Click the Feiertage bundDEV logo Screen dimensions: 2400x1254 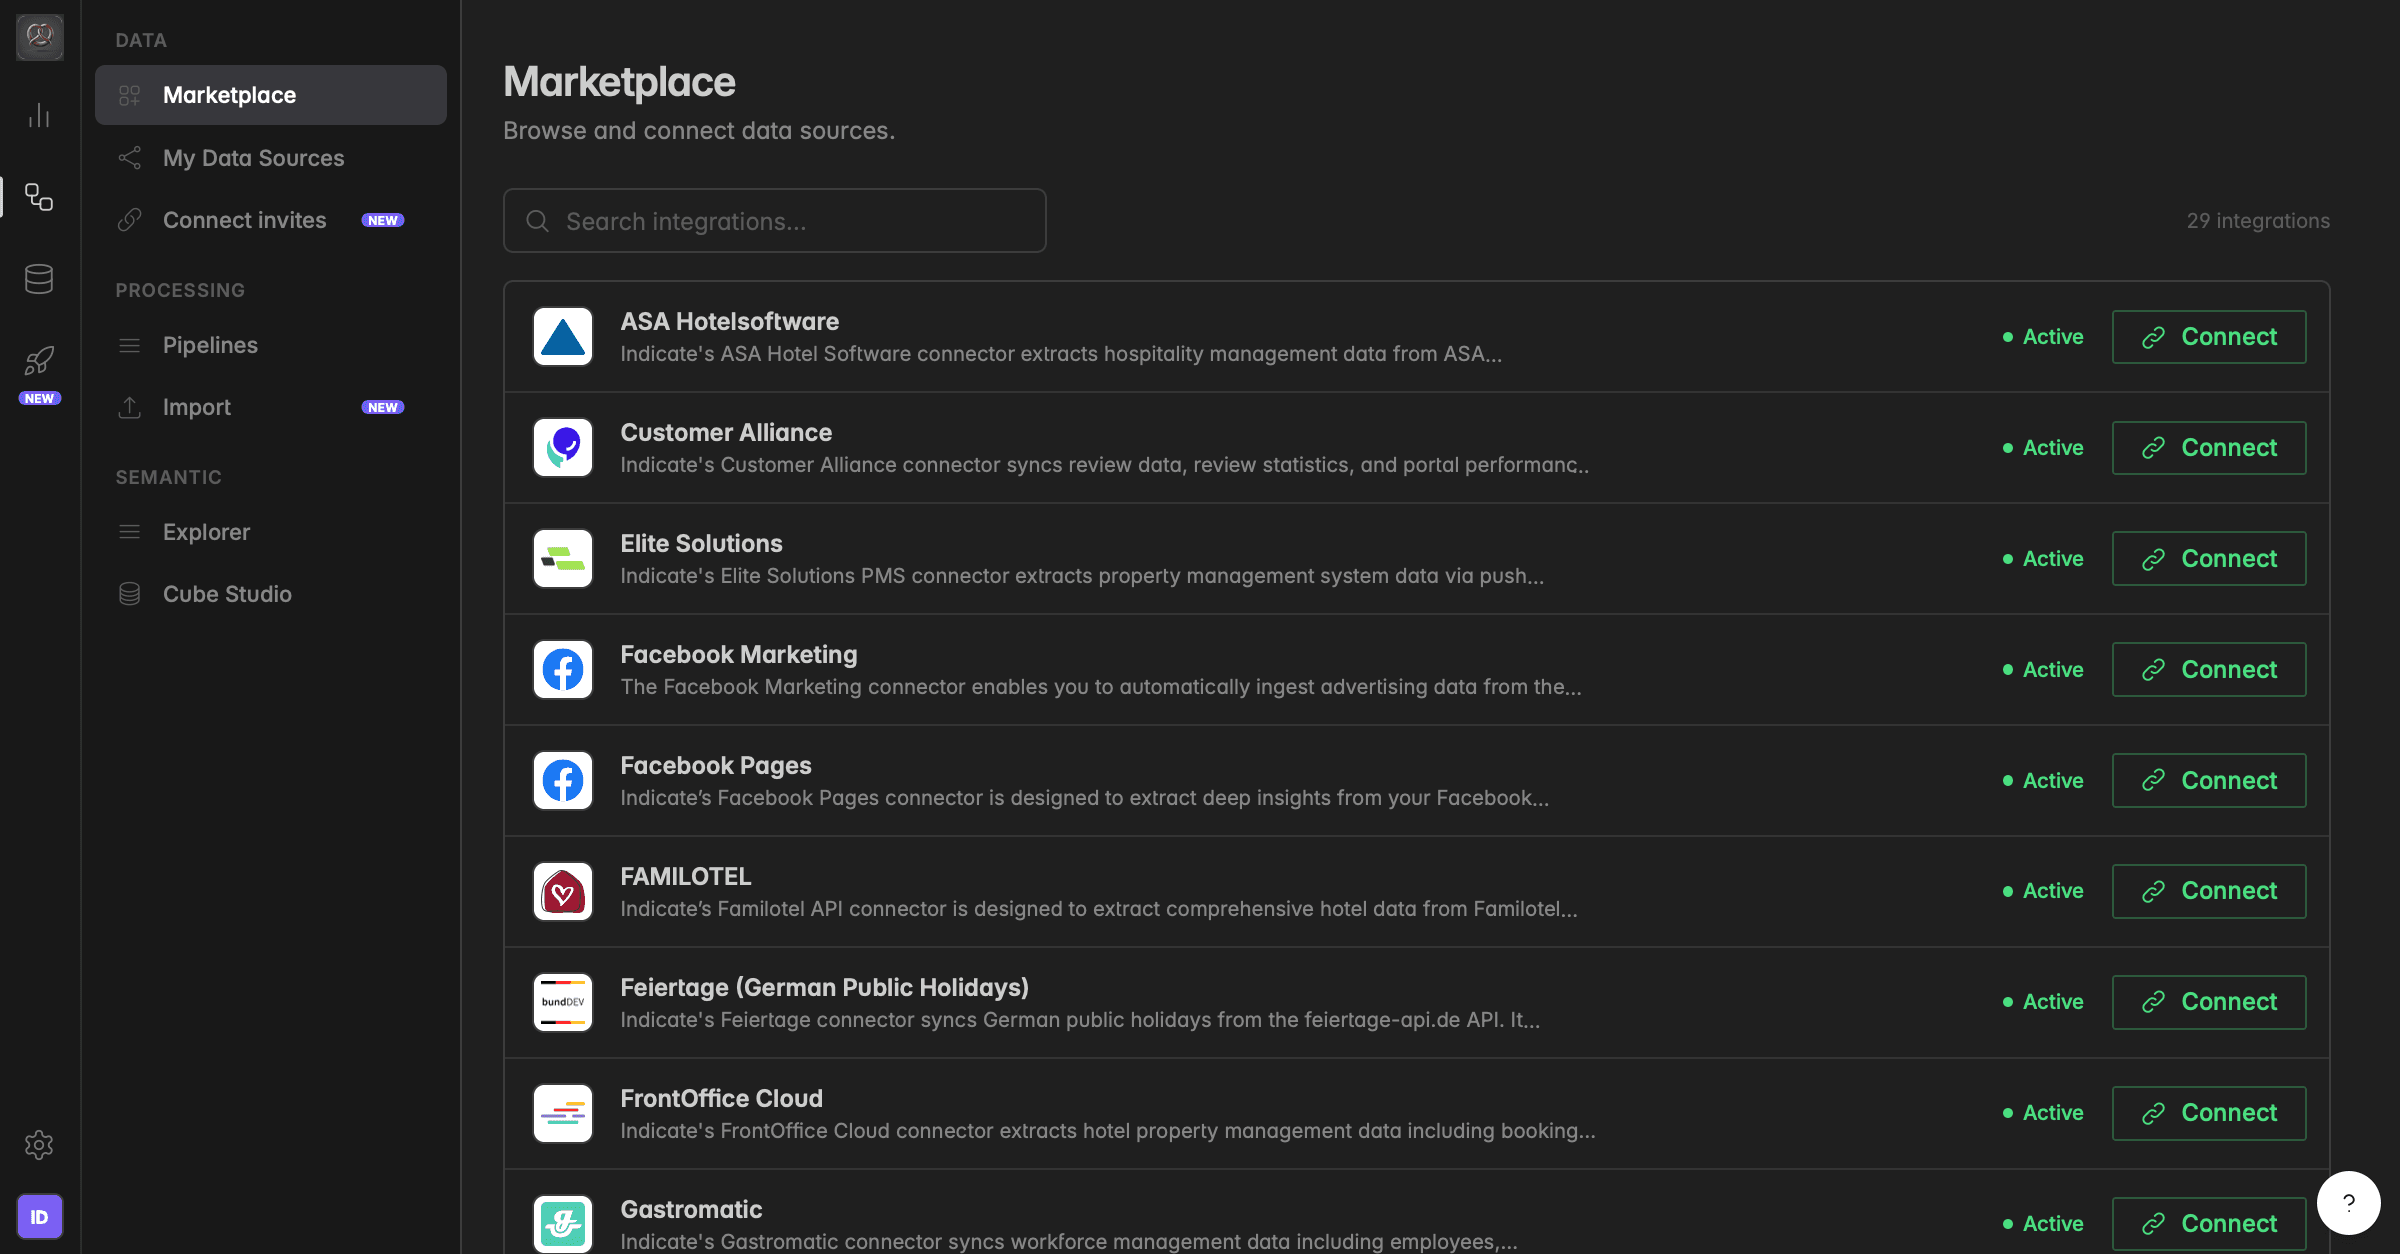coord(563,1003)
